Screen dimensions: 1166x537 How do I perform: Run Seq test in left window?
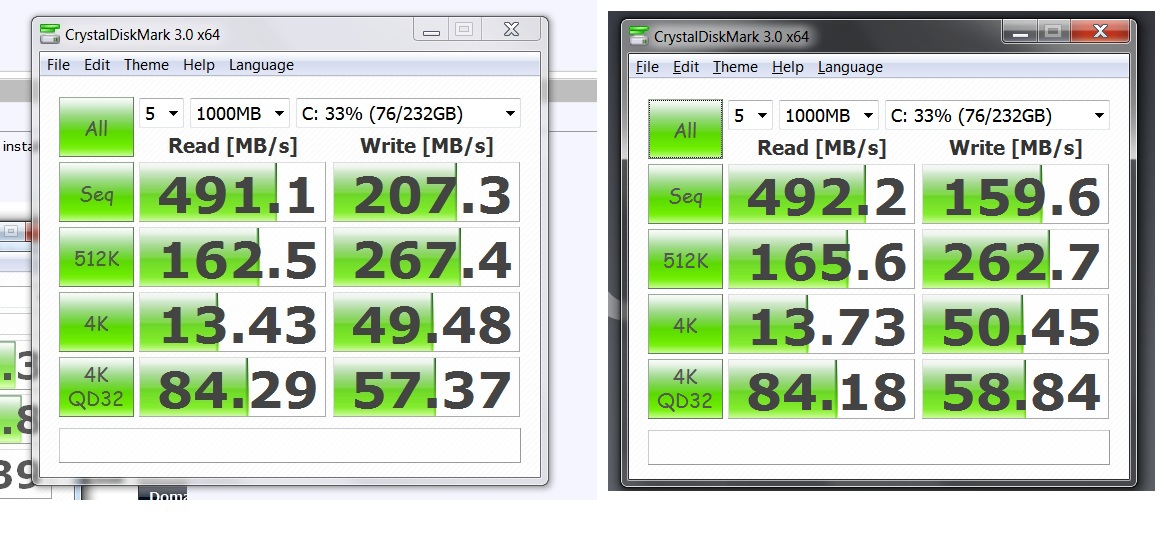pyautogui.click(x=97, y=192)
